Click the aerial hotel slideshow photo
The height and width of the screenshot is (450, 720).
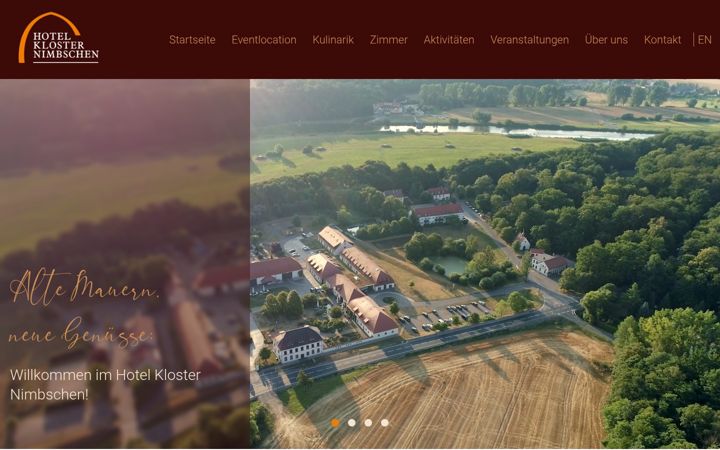pyautogui.click(x=485, y=264)
